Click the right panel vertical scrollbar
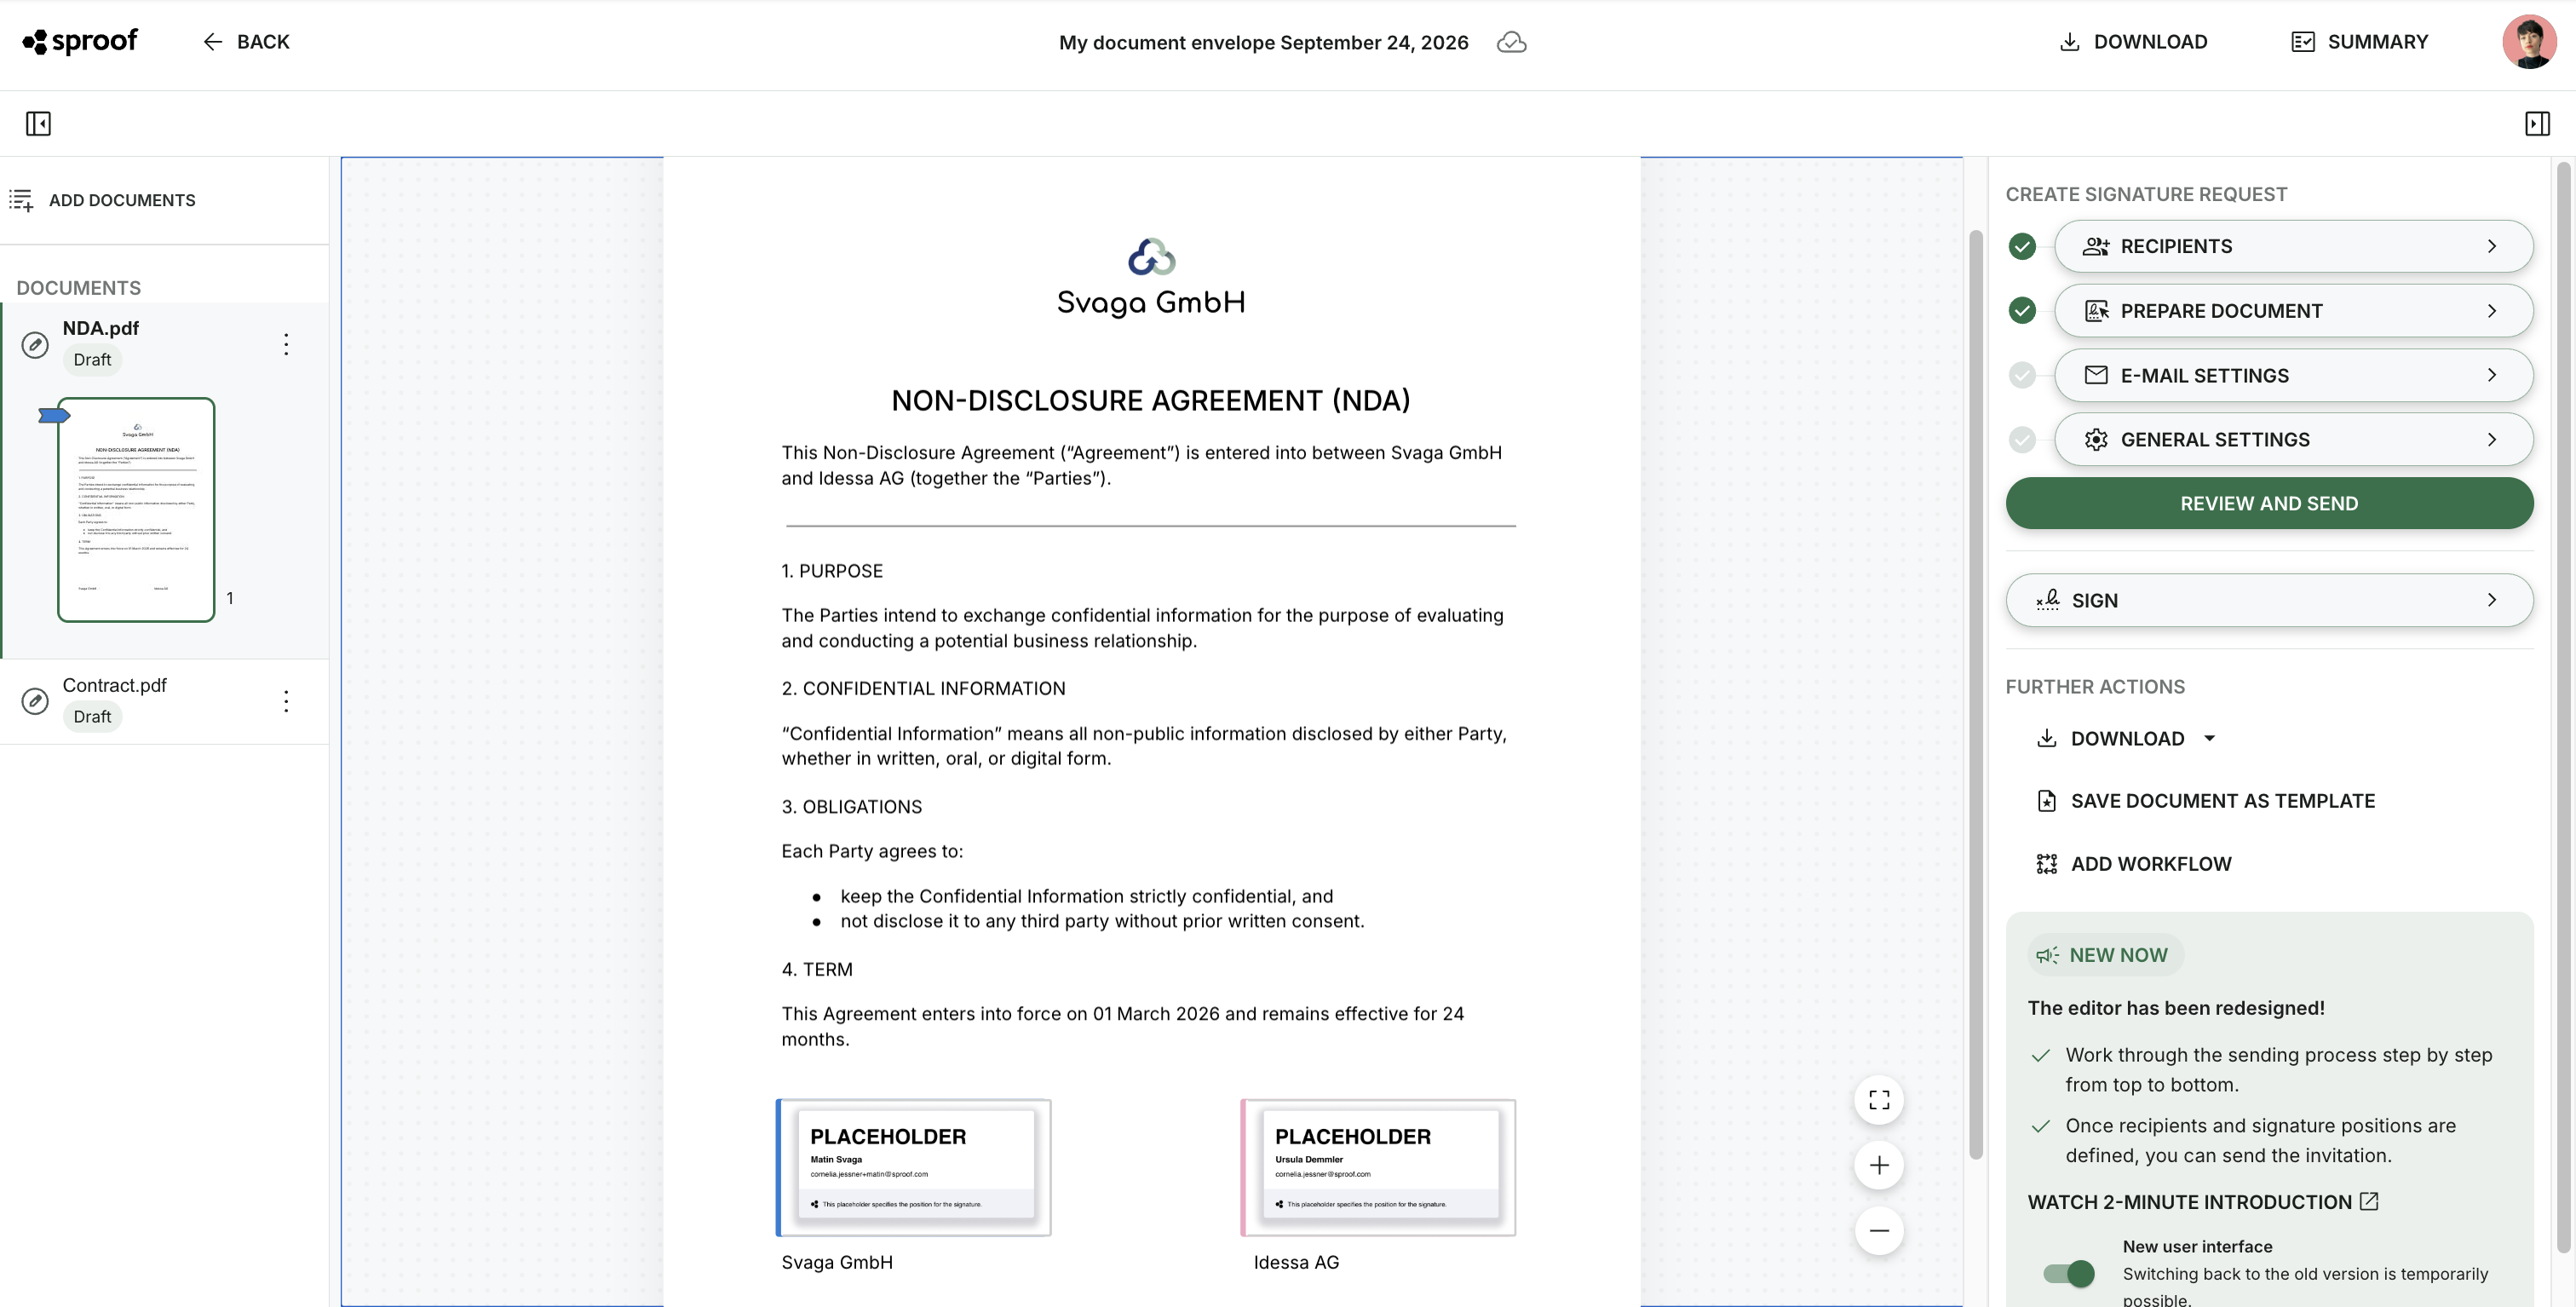The width and height of the screenshot is (2576, 1307). click(x=2563, y=708)
